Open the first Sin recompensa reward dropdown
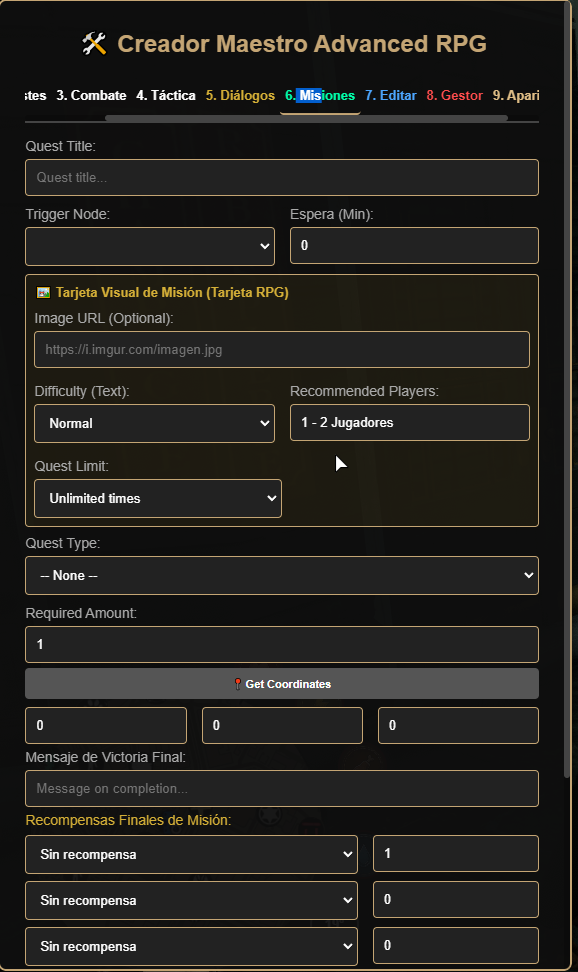Viewport: 578px width, 972px height. pyautogui.click(x=192, y=854)
